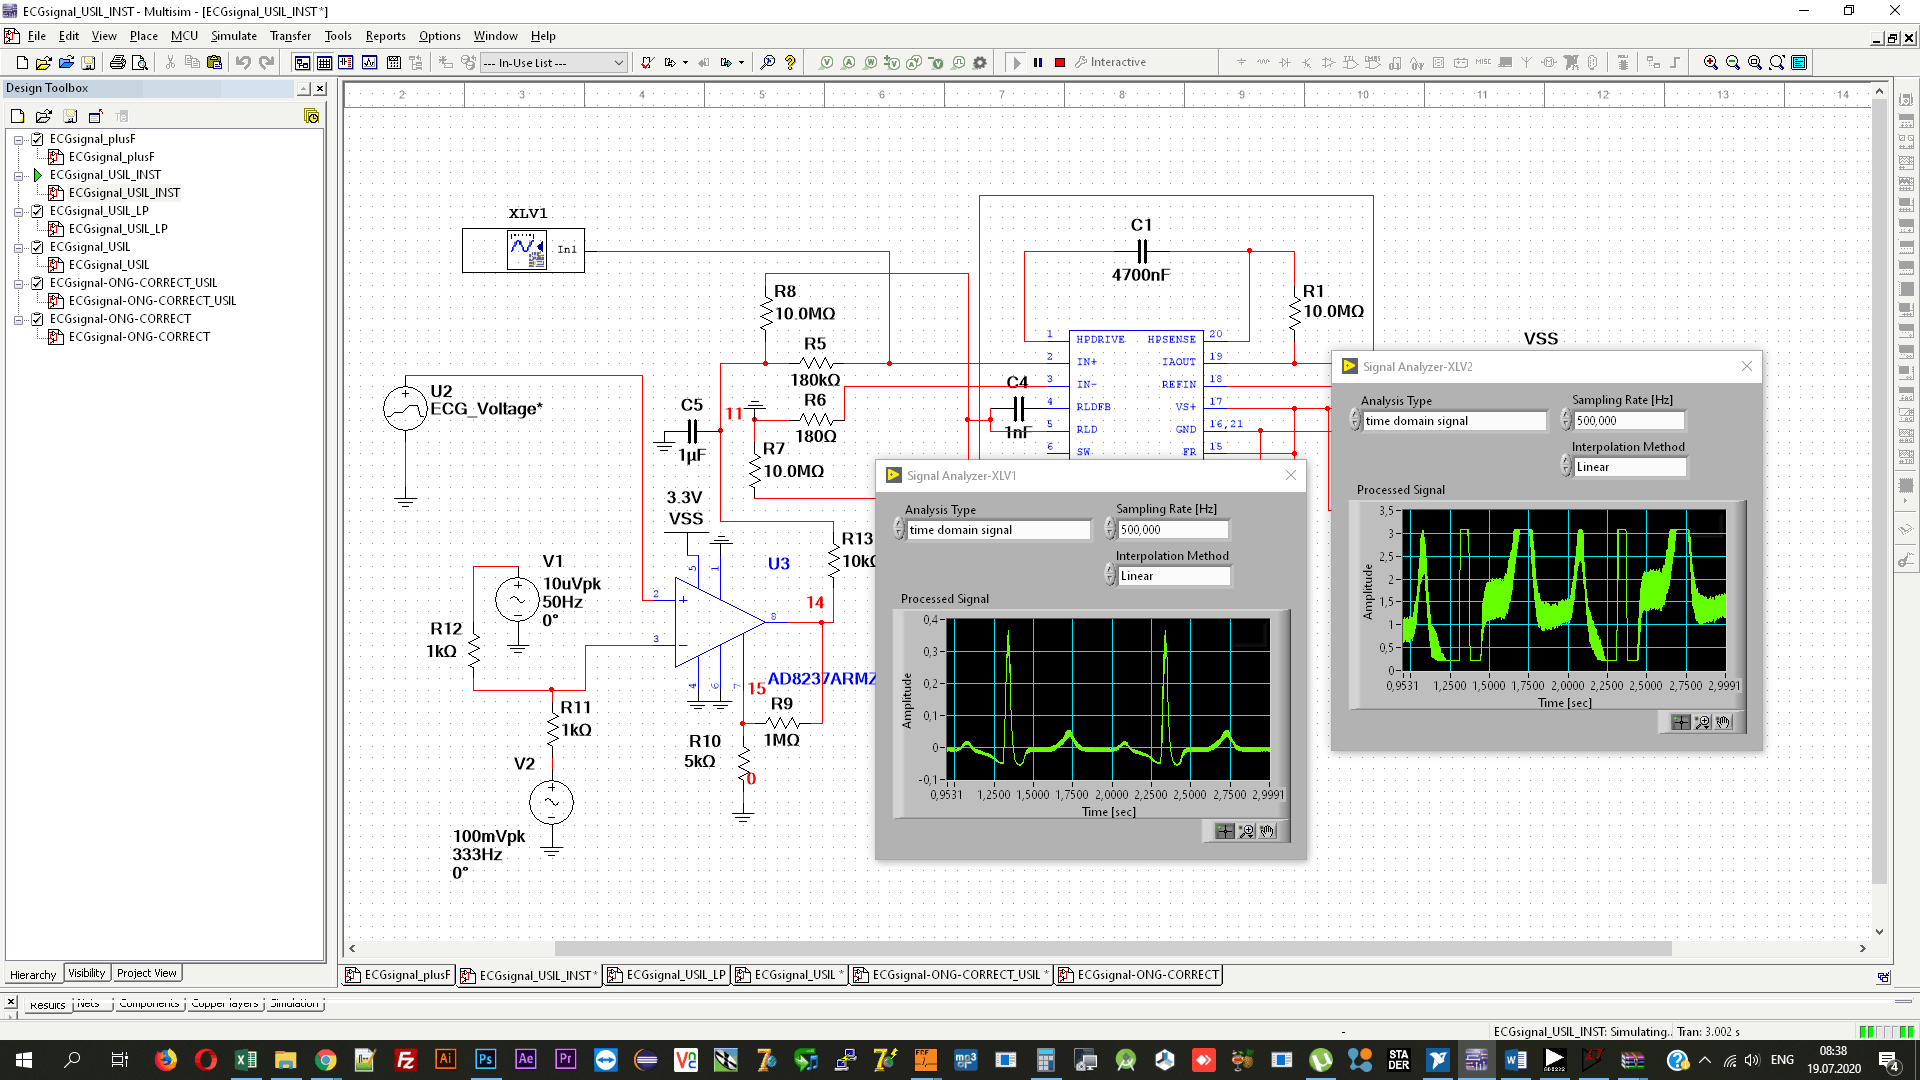Click the New design toolbar icon
Screen dimensions: 1920x1080
[22, 62]
